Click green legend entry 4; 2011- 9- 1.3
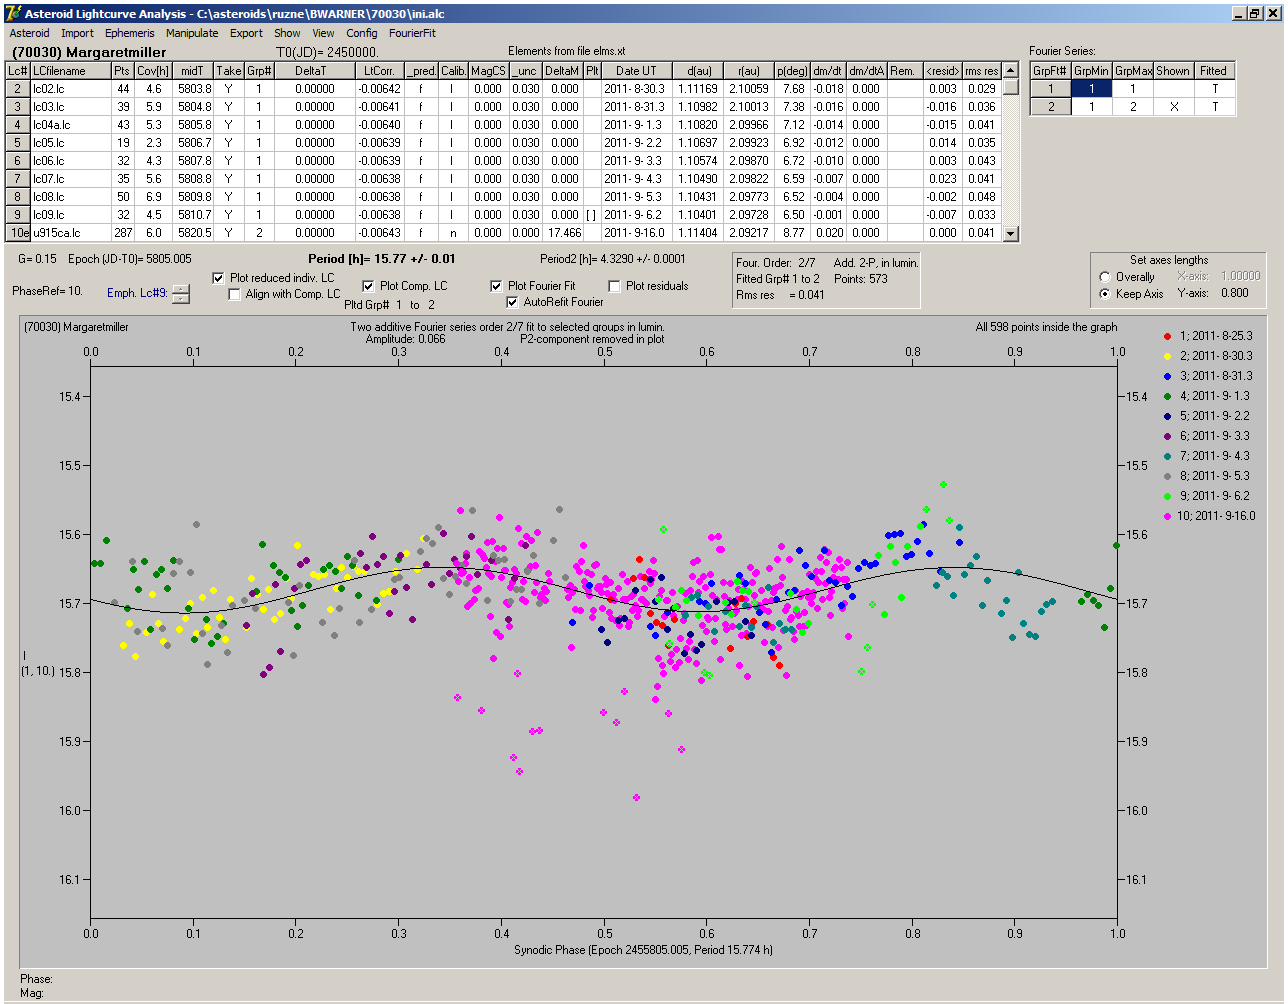The image size is (1288, 1004). 1208,396
